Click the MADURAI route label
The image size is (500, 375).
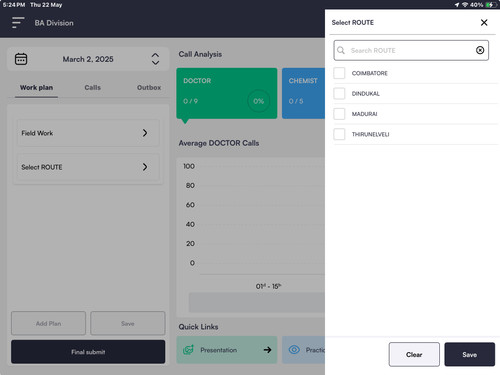(x=364, y=114)
